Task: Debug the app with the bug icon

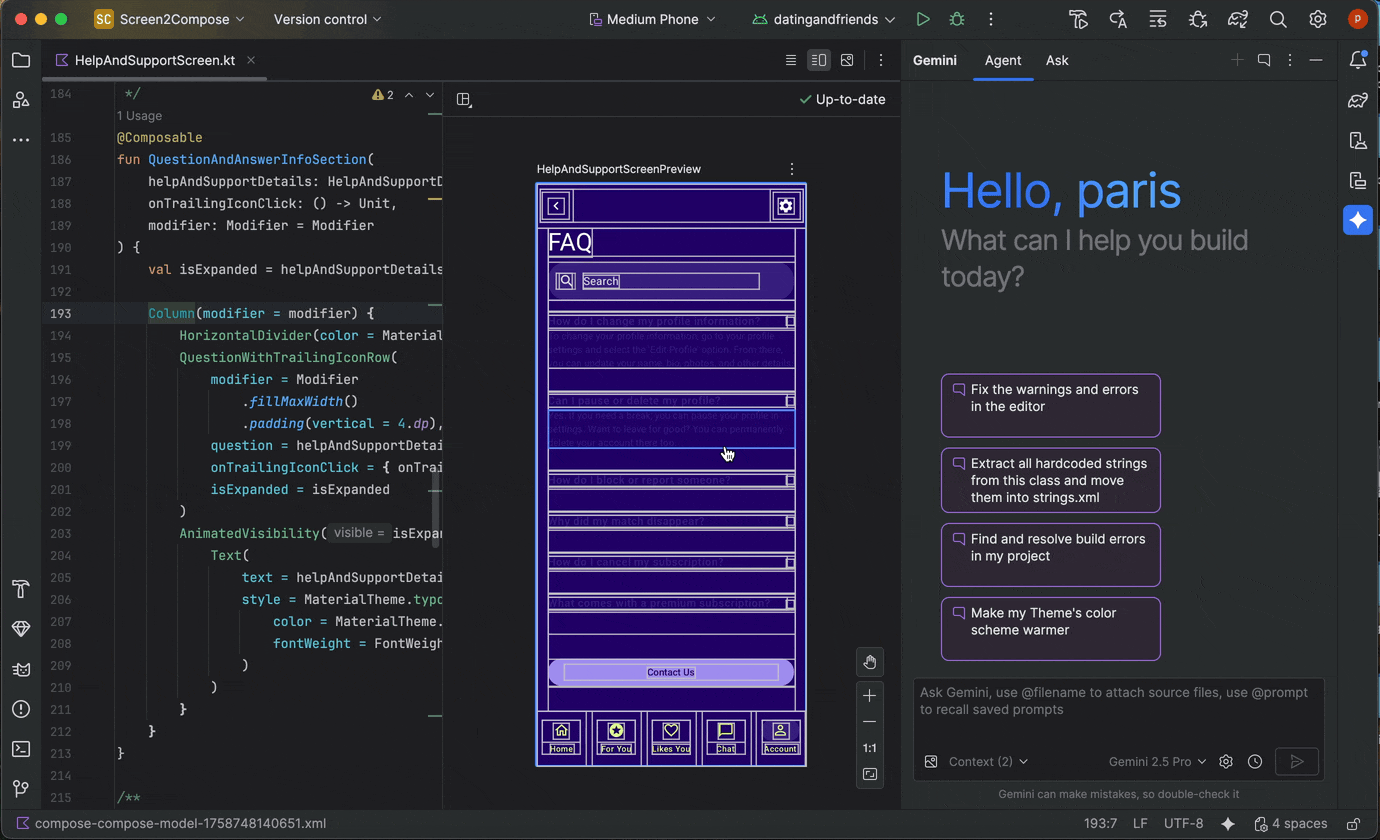Action: (956, 19)
